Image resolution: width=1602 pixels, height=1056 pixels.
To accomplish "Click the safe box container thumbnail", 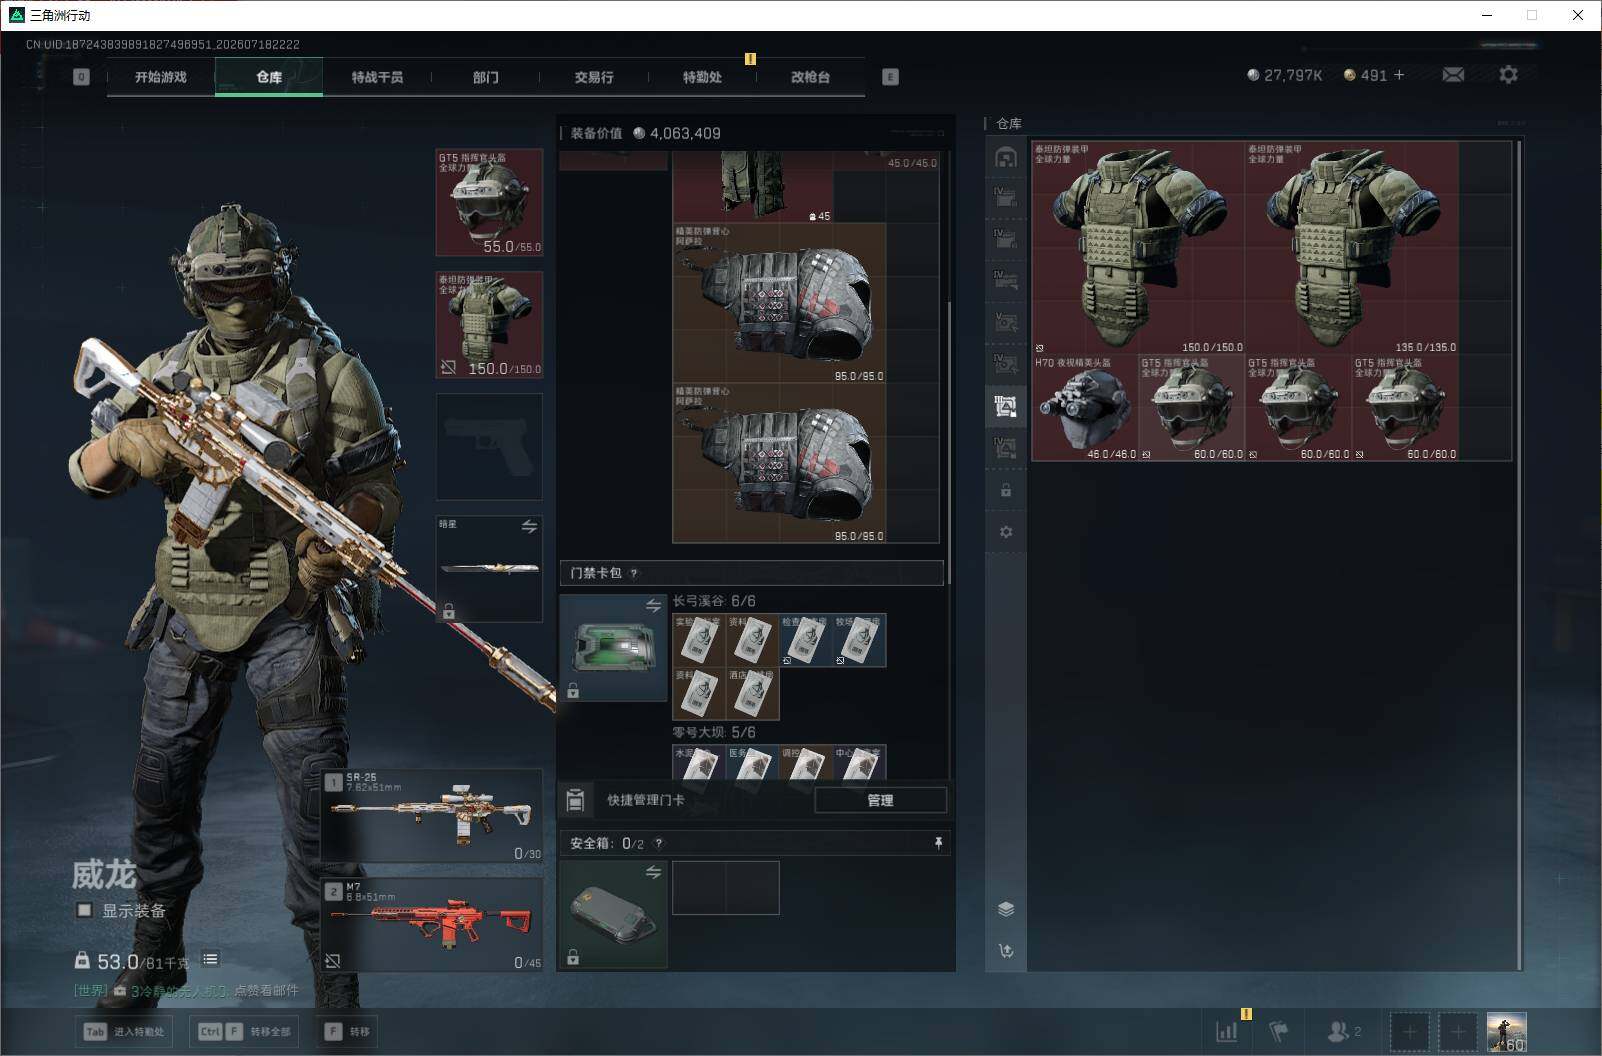I will click(614, 915).
